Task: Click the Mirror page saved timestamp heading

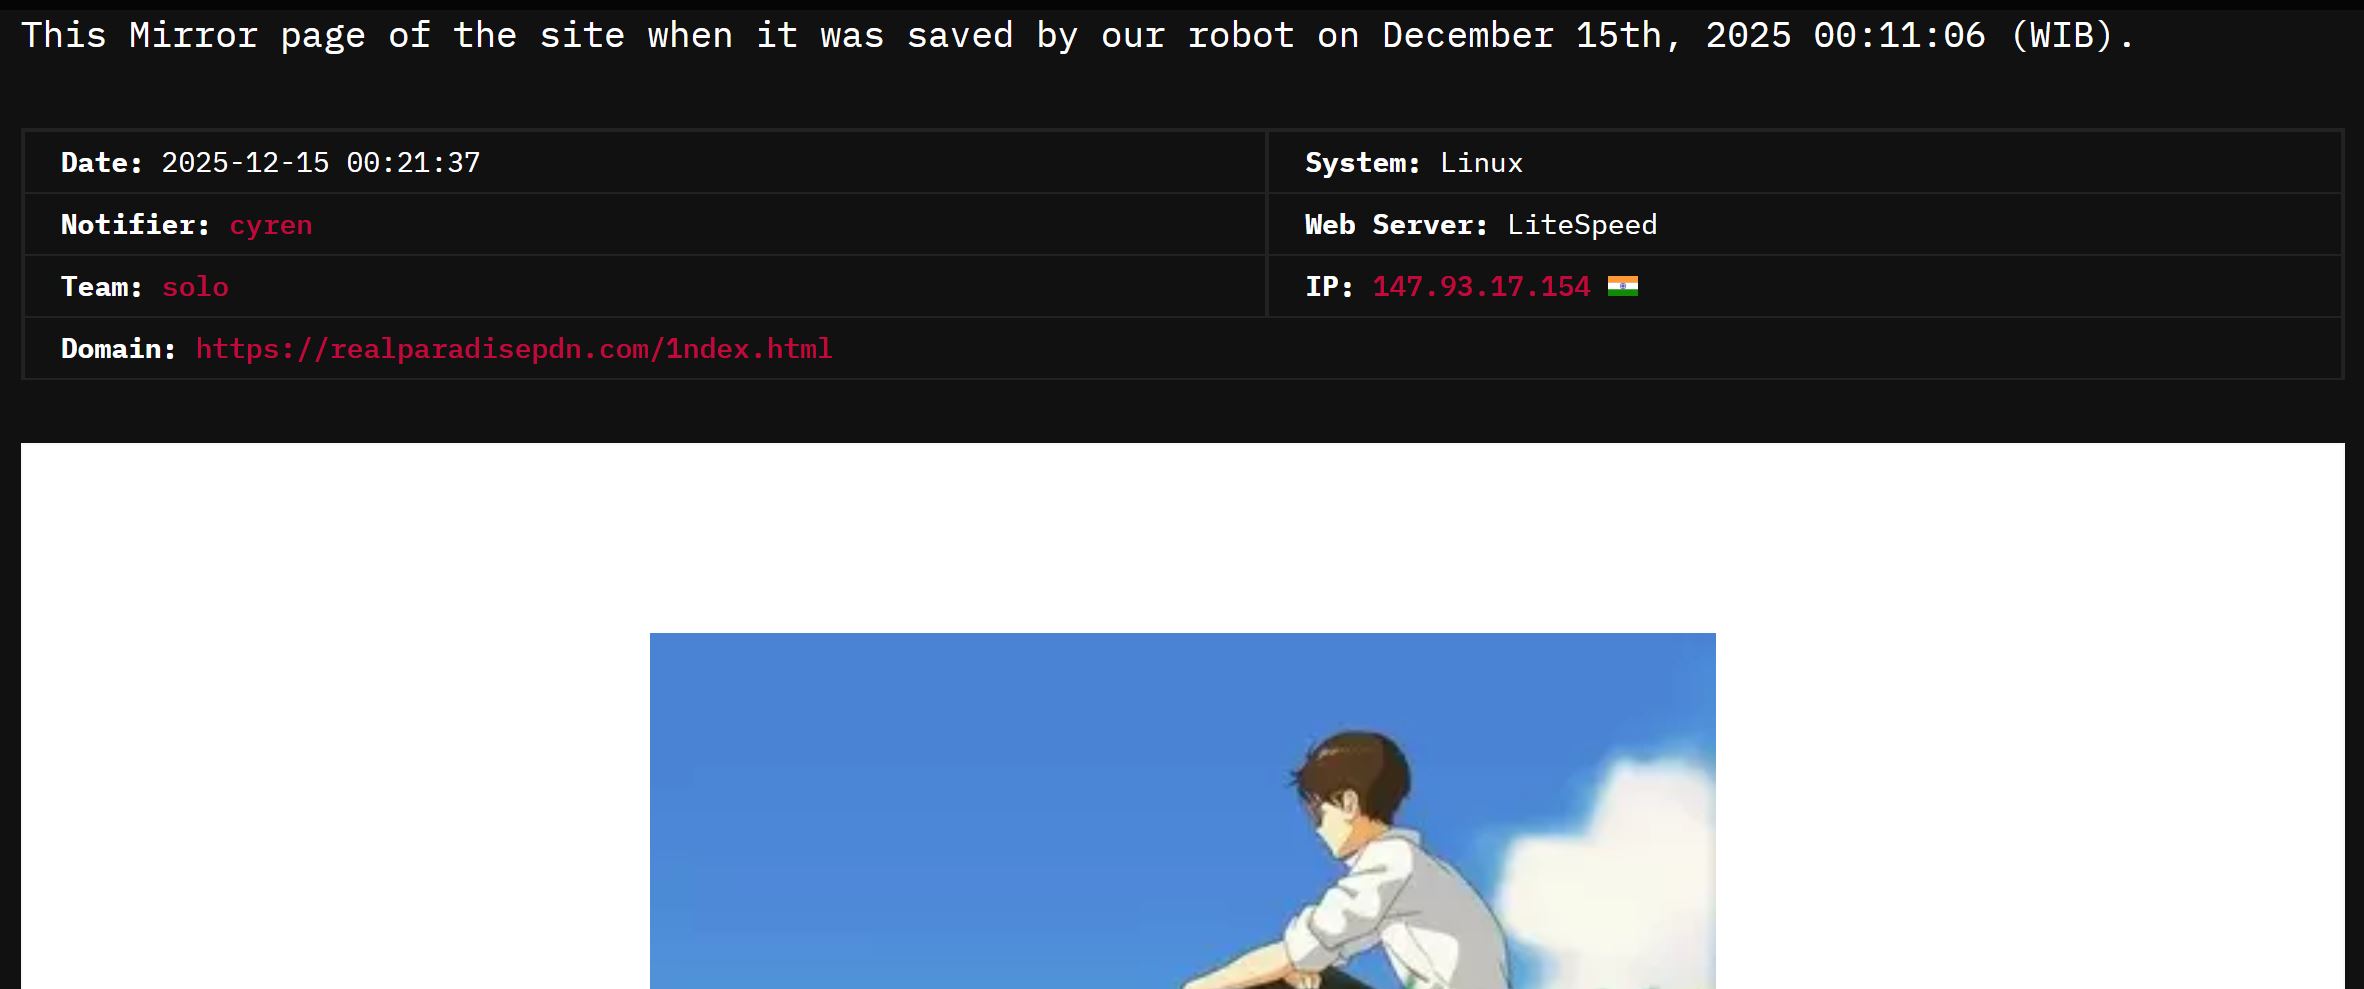Action: coord(1078,36)
